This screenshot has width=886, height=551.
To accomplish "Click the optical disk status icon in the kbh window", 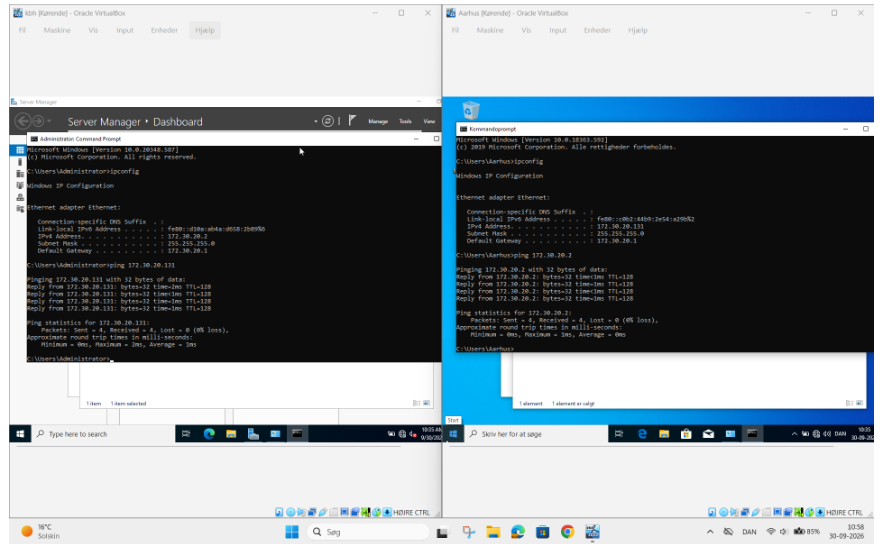I will 290,512.
